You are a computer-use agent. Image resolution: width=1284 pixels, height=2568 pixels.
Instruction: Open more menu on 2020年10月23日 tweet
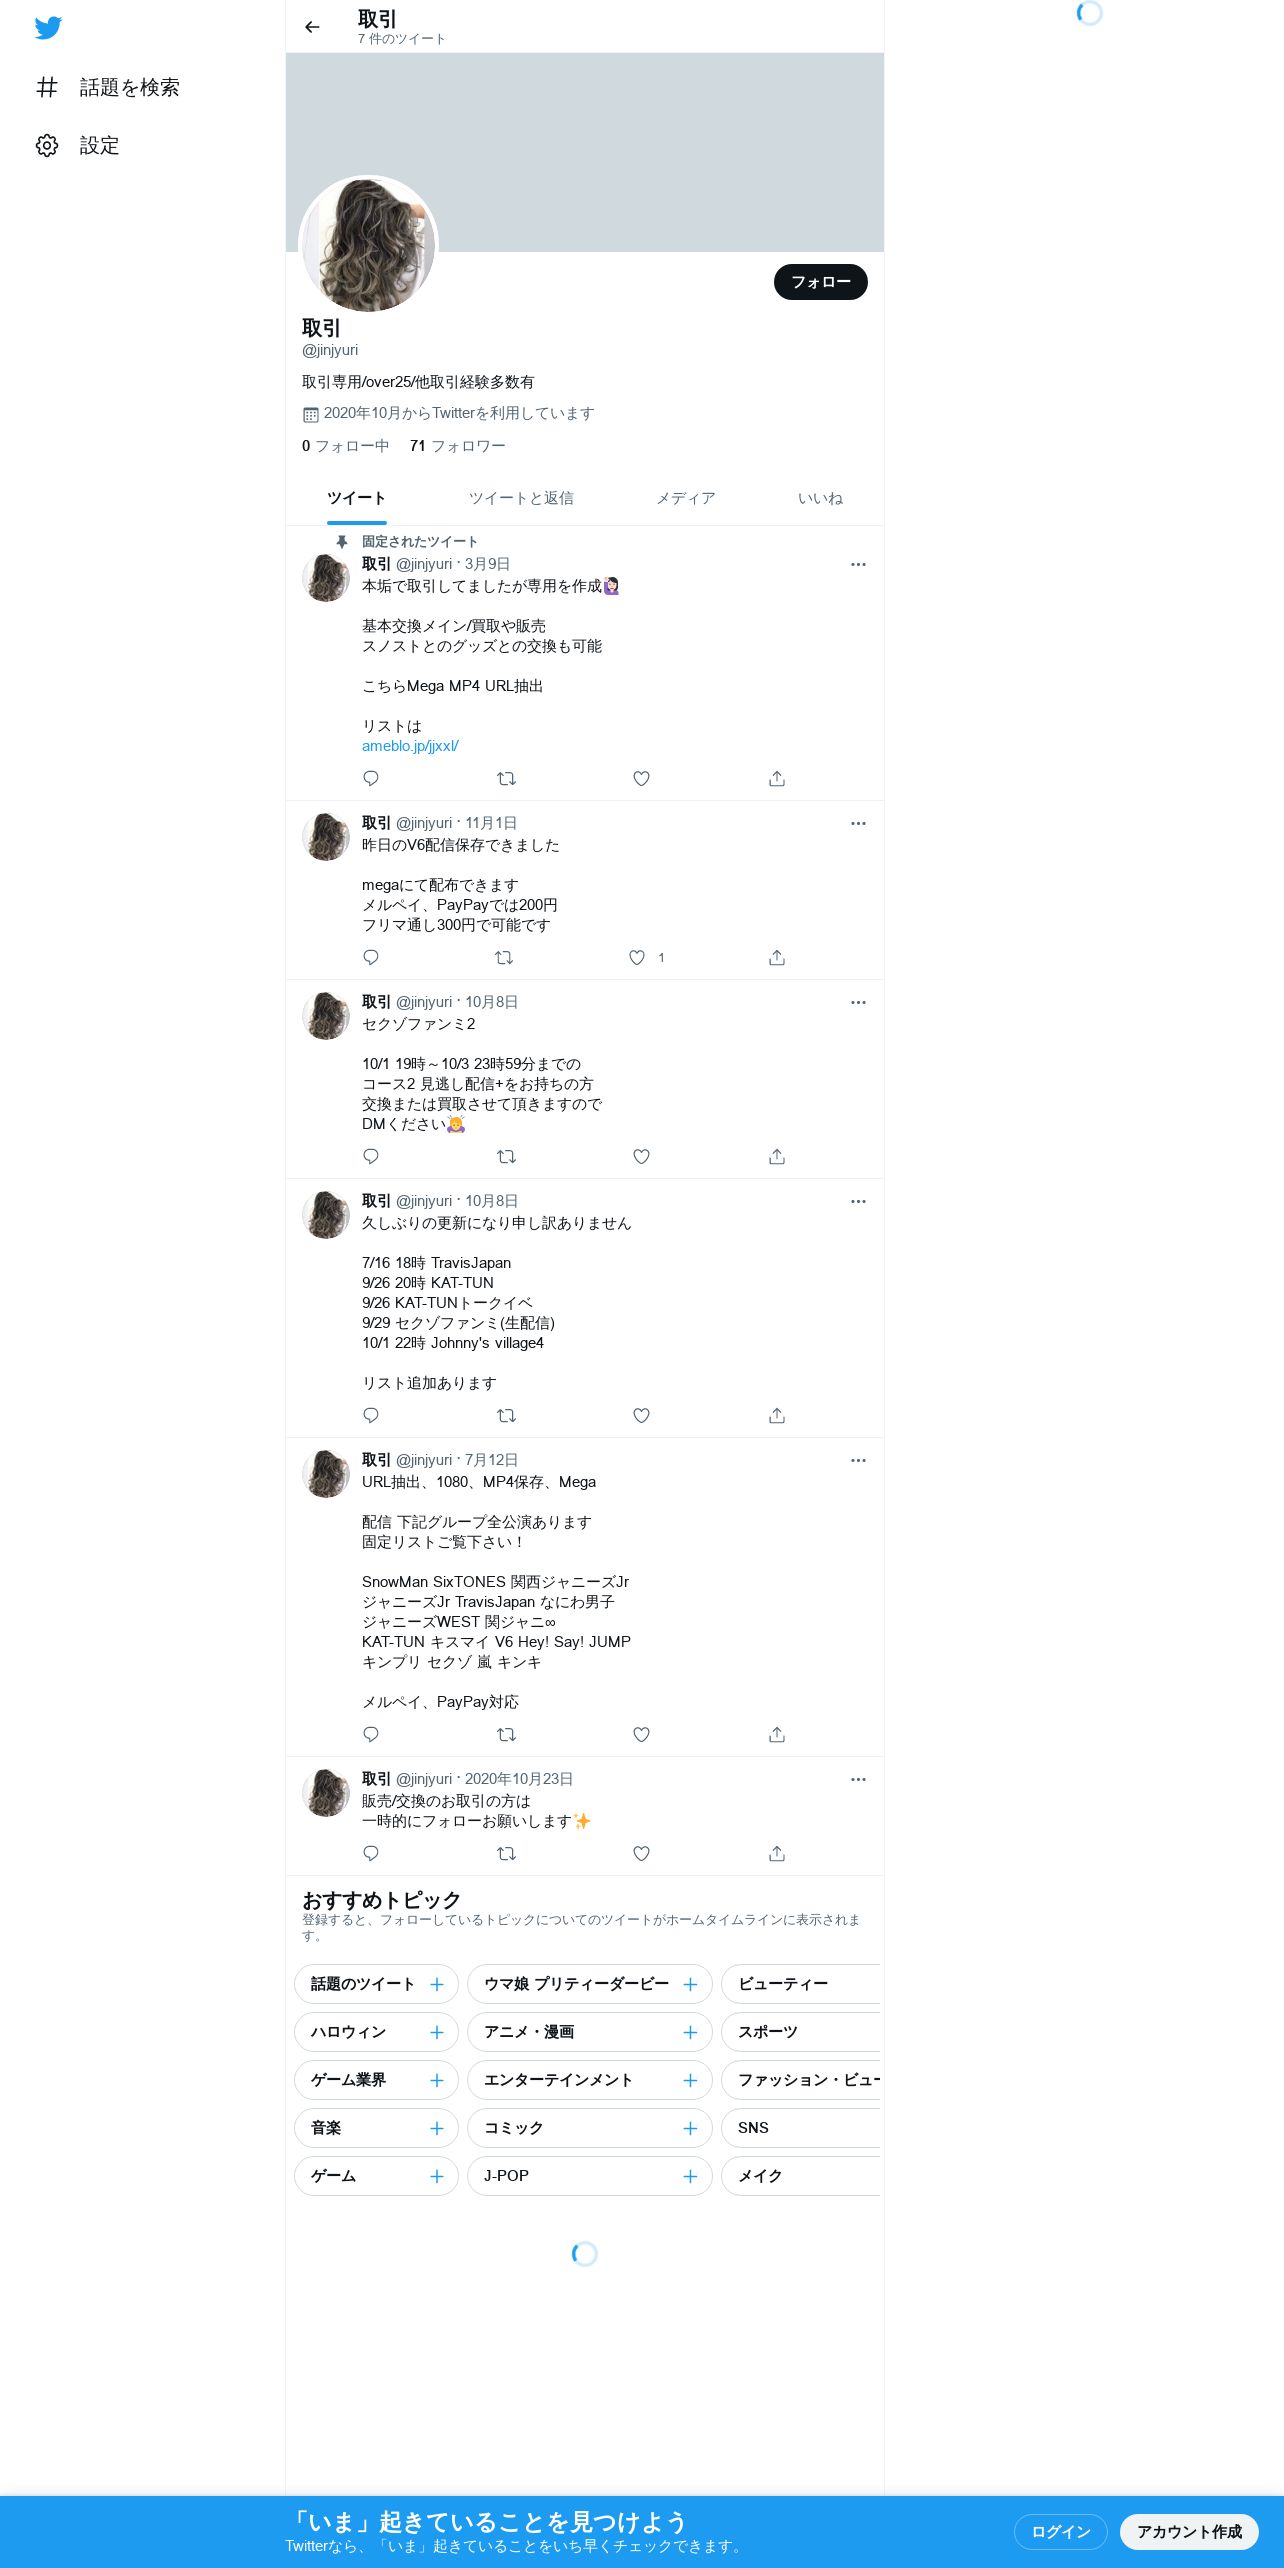tap(858, 1779)
